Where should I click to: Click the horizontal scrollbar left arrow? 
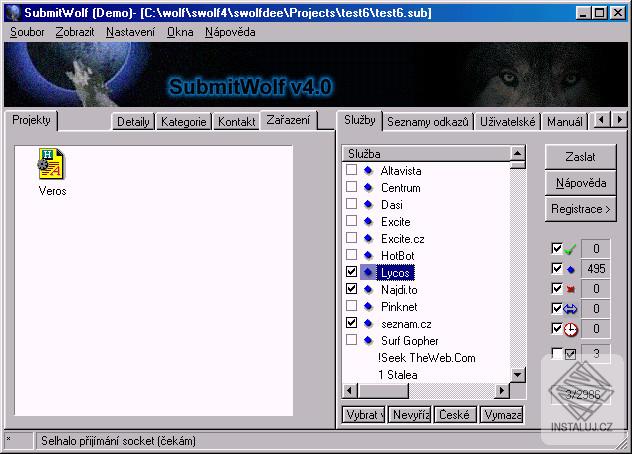[x=349, y=391]
